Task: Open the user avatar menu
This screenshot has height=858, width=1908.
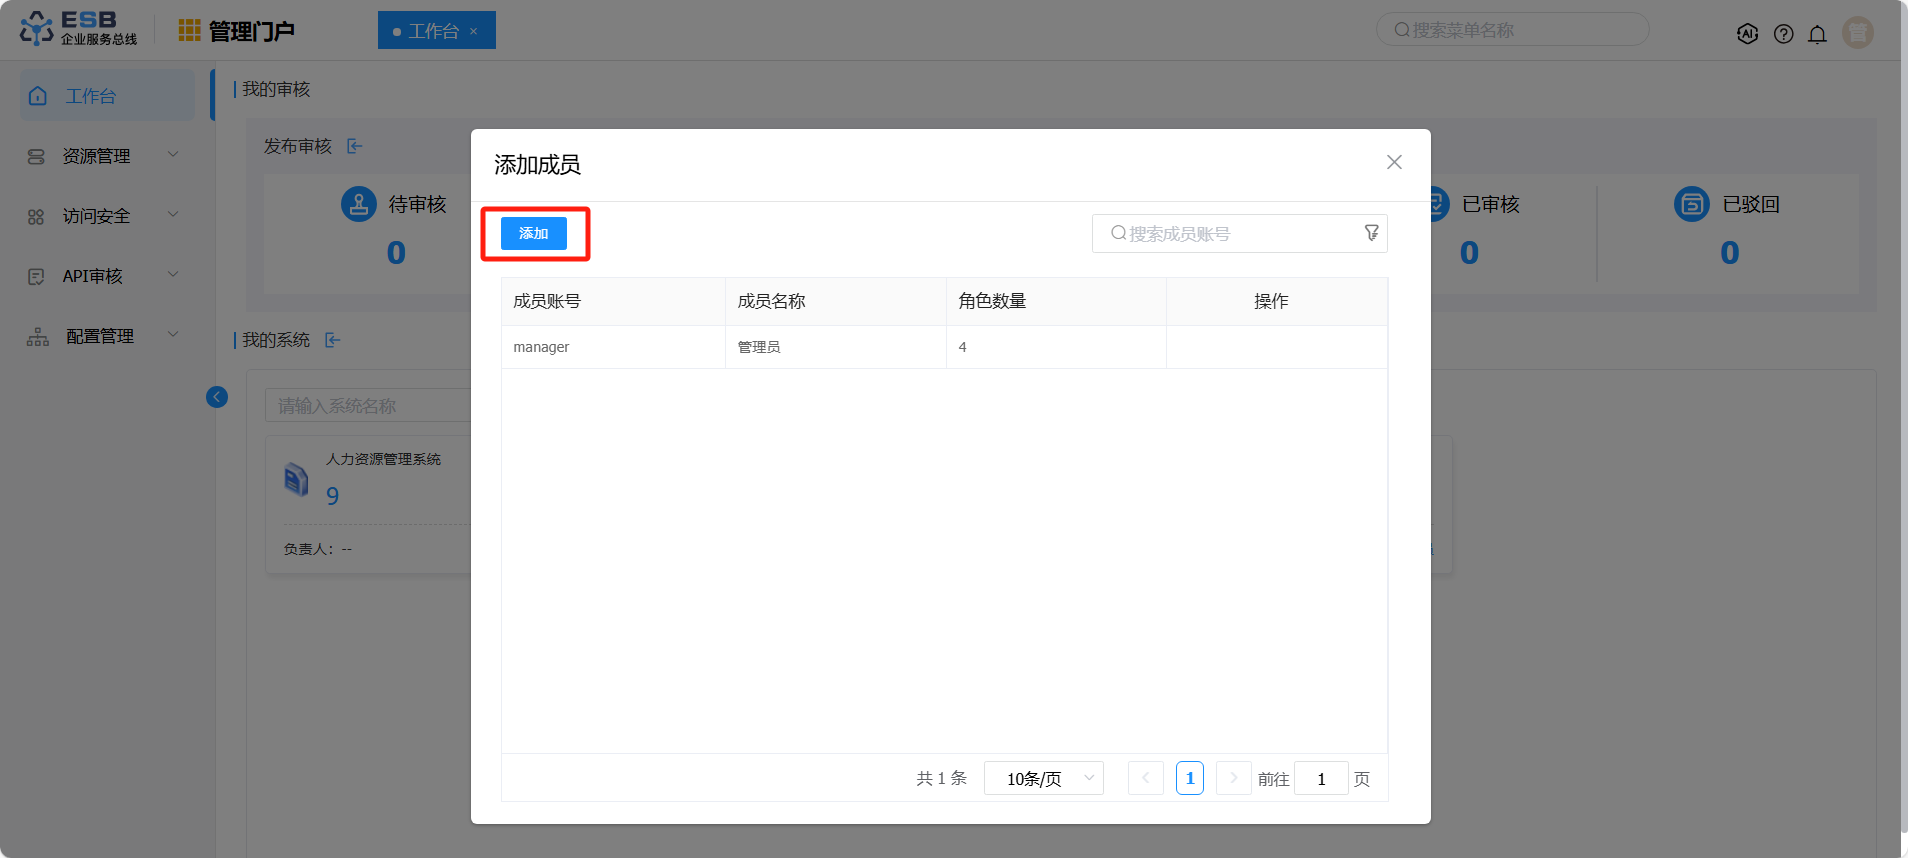Action: [1857, 32]
